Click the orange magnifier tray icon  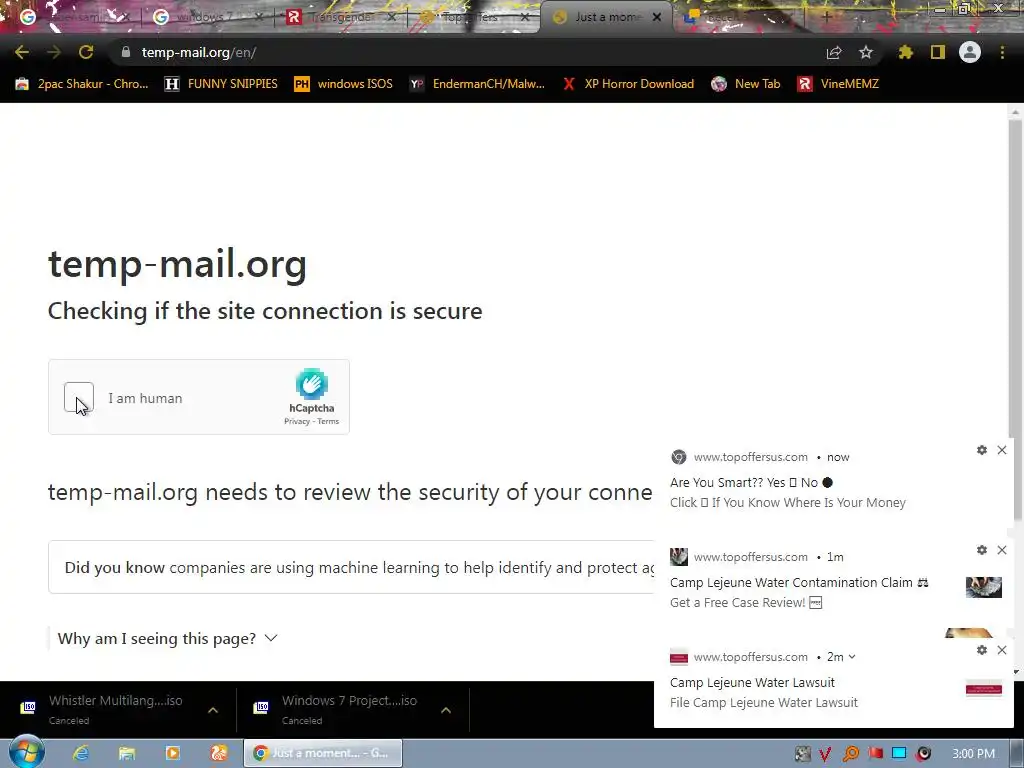click(851, 754)
